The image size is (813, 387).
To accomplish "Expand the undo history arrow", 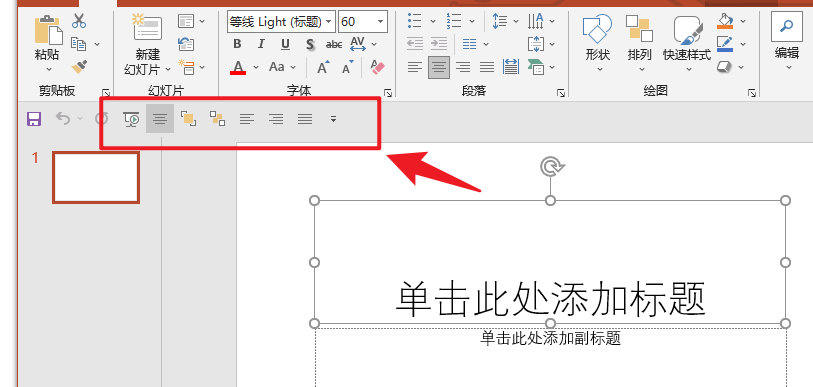I will pyautogui.click(x=80, y=119).
